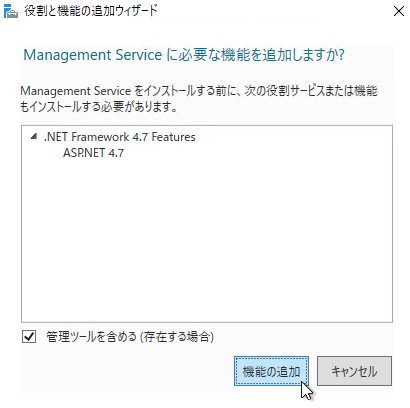Uncheck the 管理ツールを含める checkbox
The height and width of the screenshot is (408, 410).
point(29,336)
